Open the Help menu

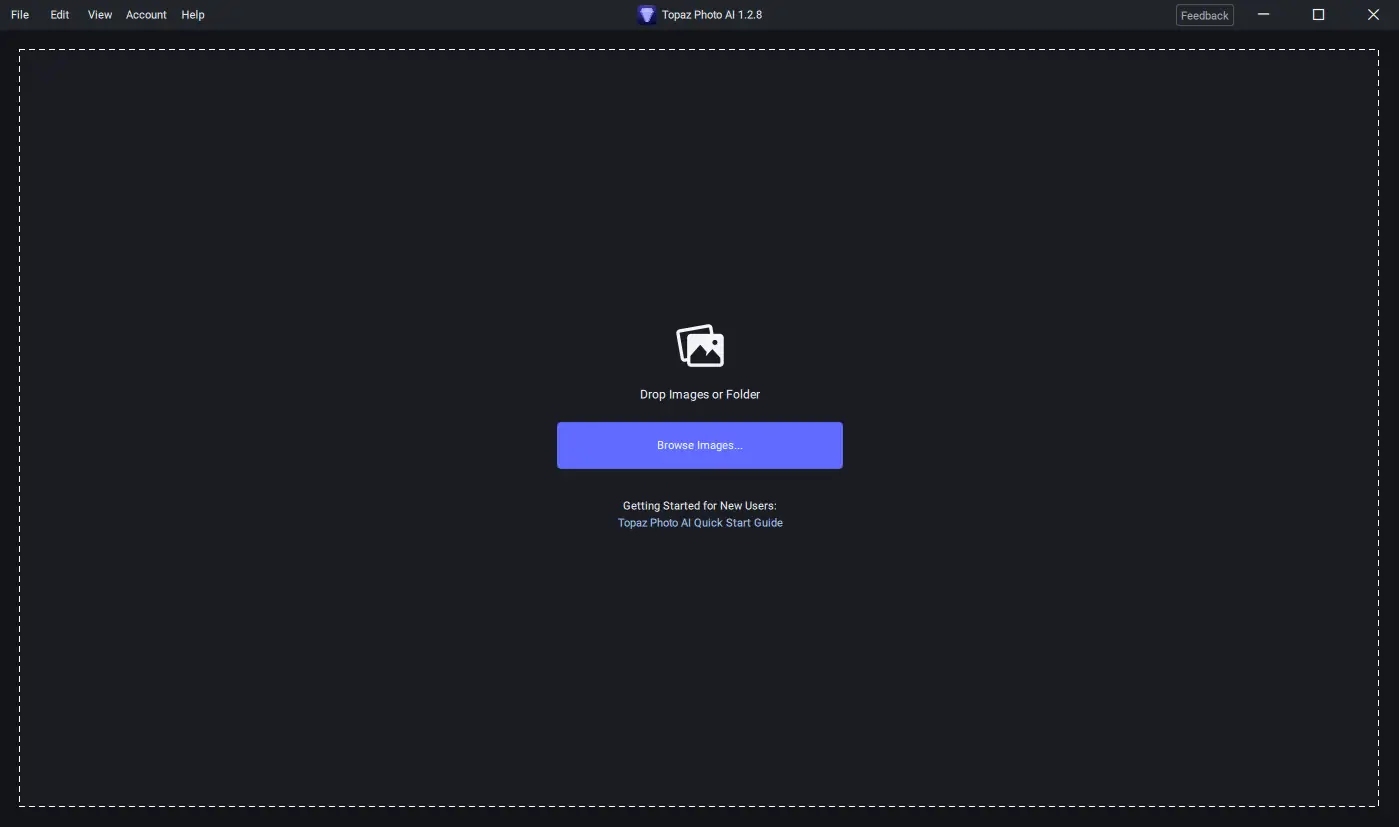[193, 15]
